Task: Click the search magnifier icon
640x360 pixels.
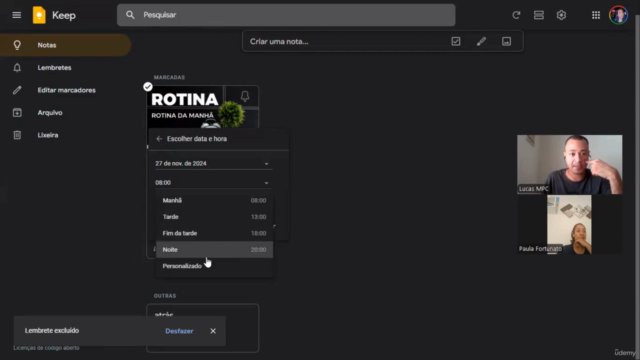Action: (x=130, y=15)
